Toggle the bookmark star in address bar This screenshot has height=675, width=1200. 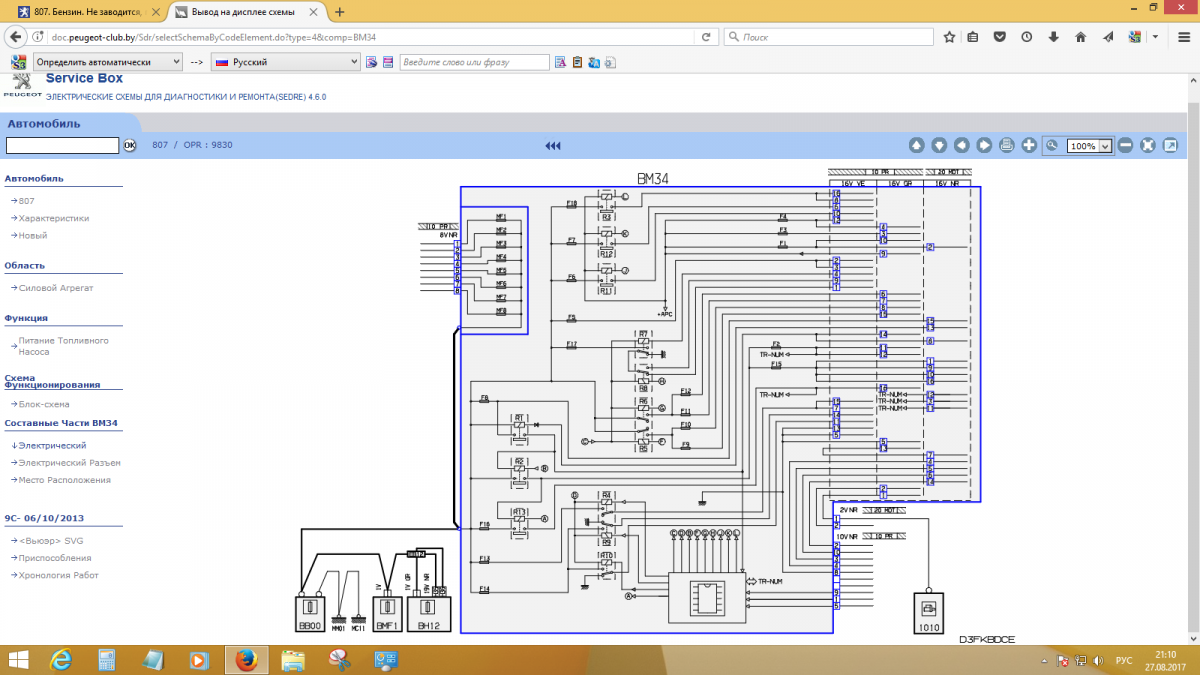tap(948, 36)
